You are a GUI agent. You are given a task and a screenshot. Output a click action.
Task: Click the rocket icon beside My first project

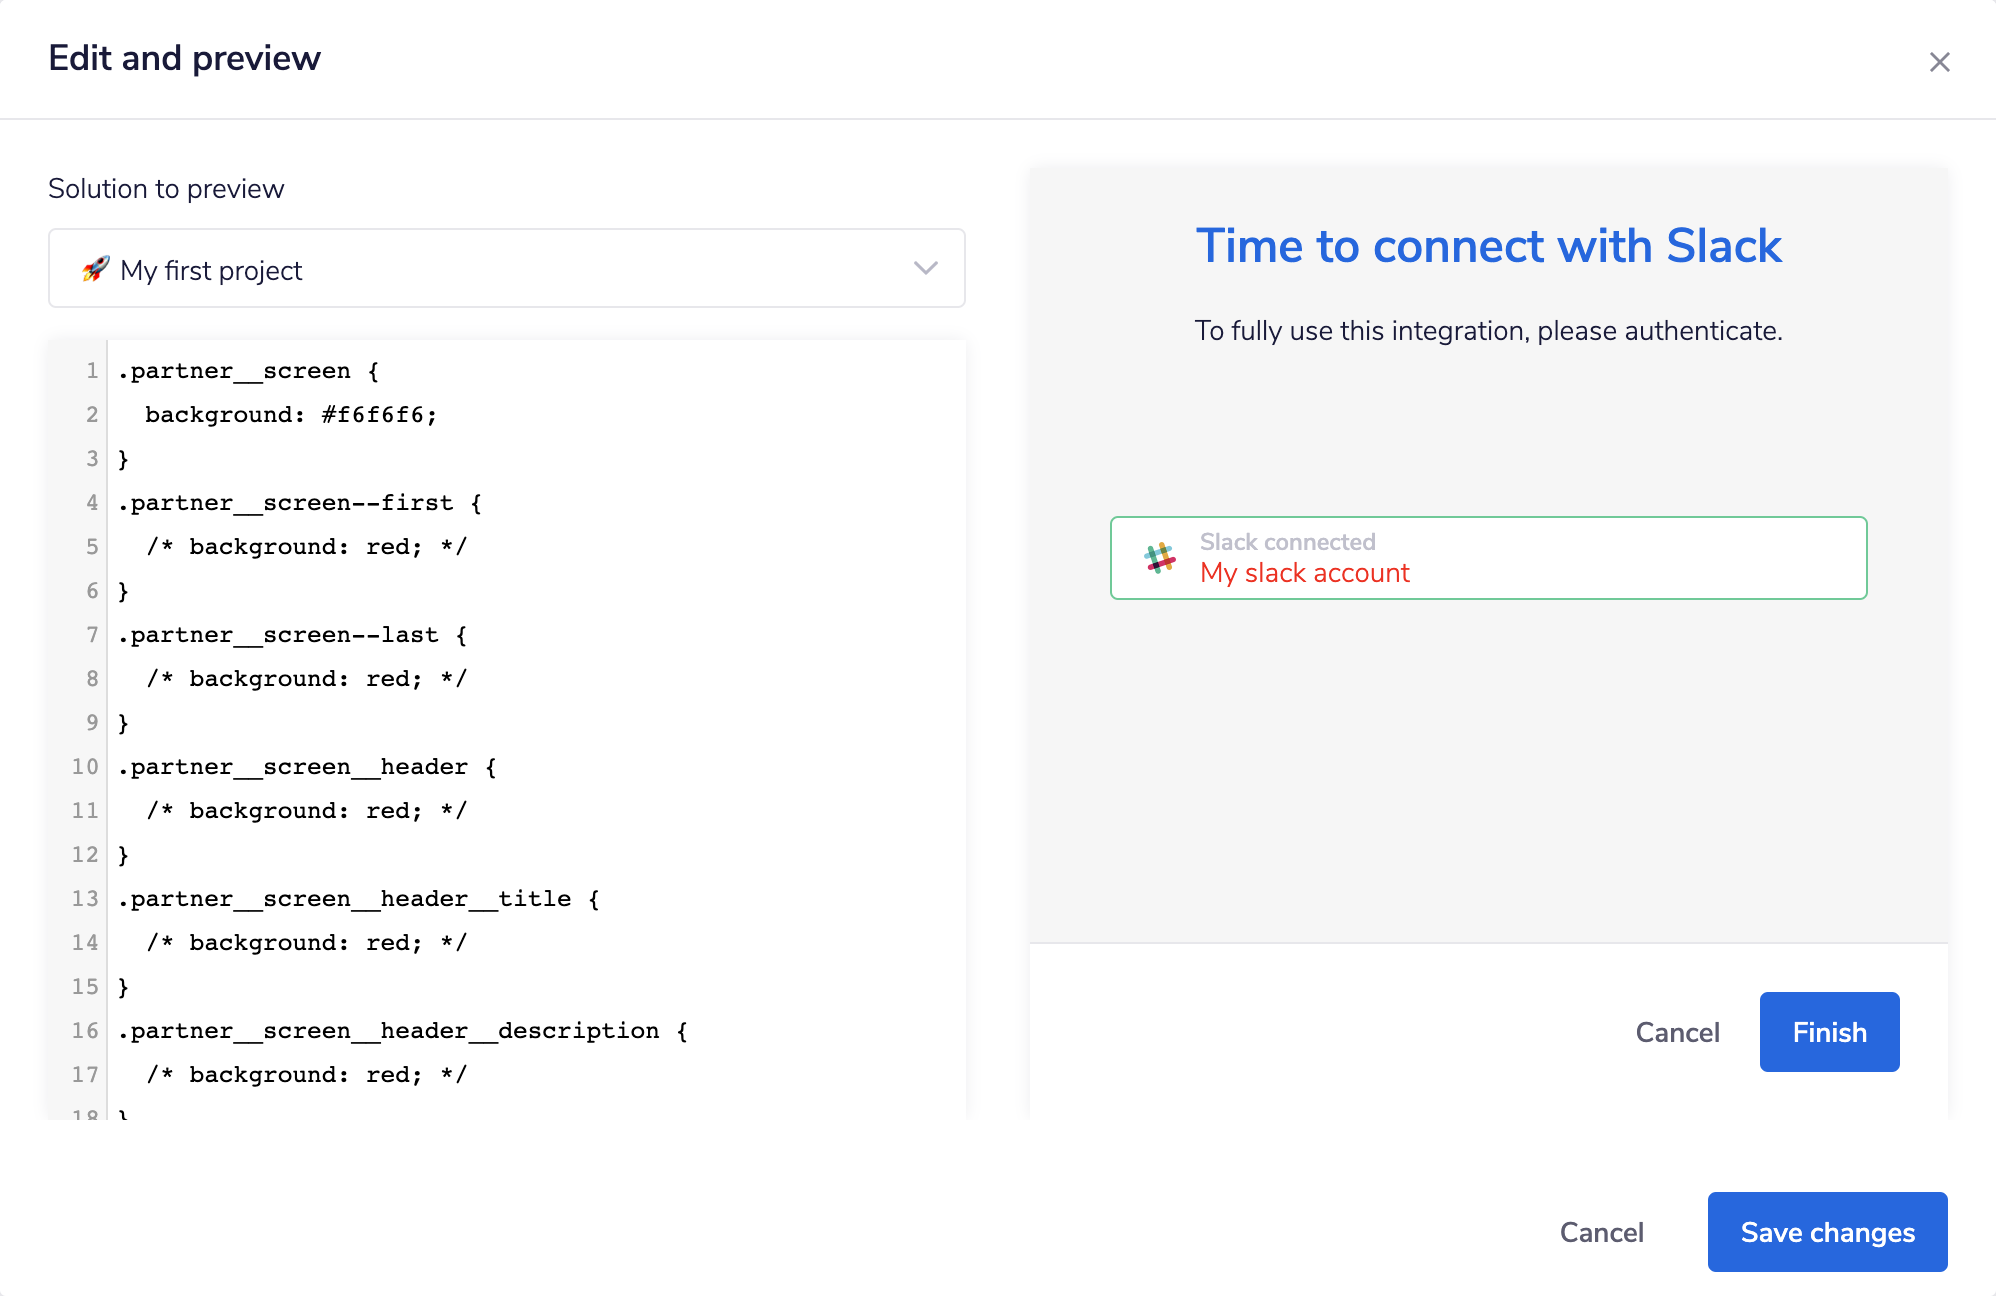click(x=95, y=269)
